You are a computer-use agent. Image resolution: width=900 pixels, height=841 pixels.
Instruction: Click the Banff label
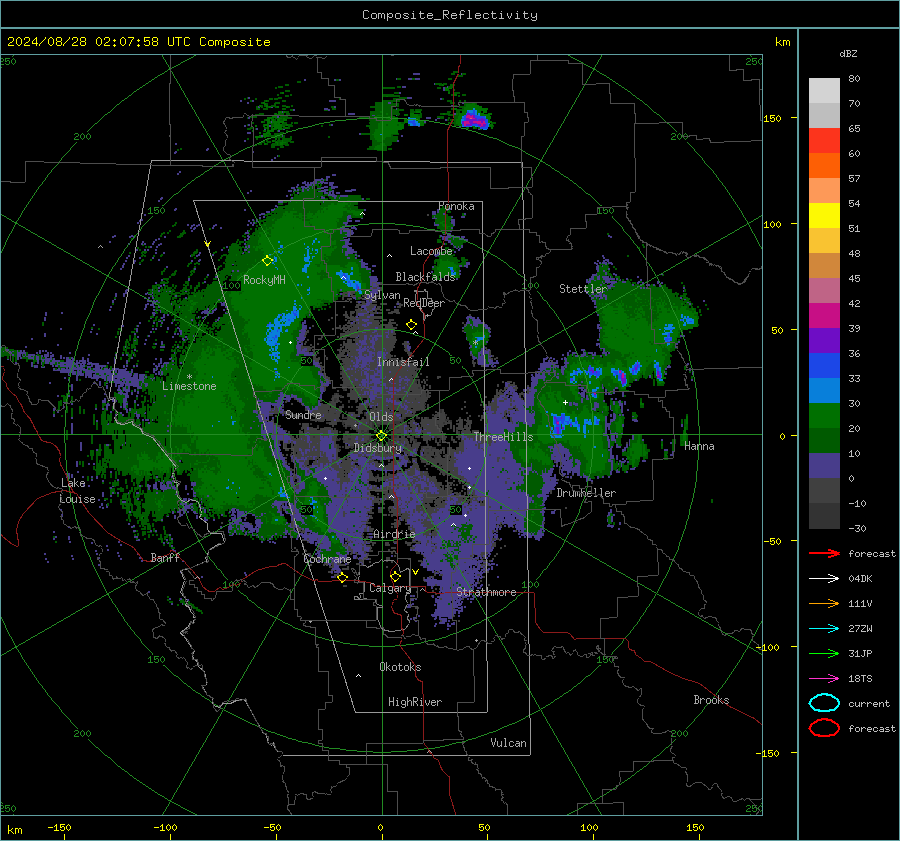point(165,557)
